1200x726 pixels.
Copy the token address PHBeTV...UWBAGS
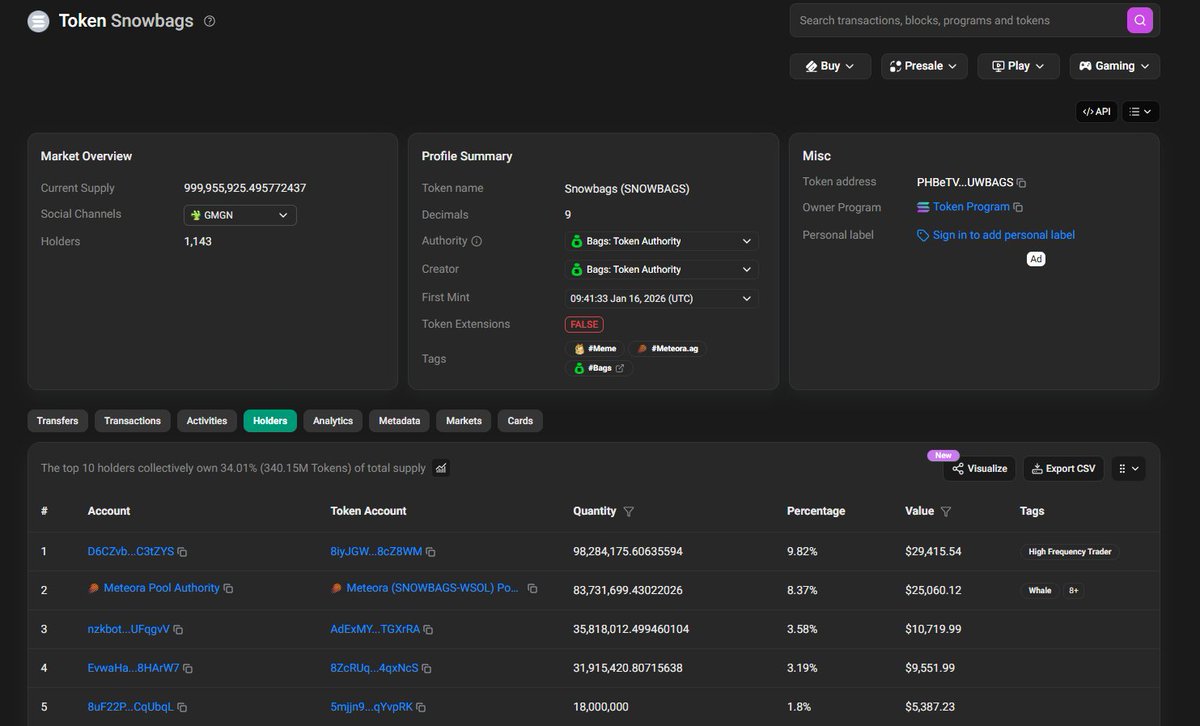[1020, 182]
